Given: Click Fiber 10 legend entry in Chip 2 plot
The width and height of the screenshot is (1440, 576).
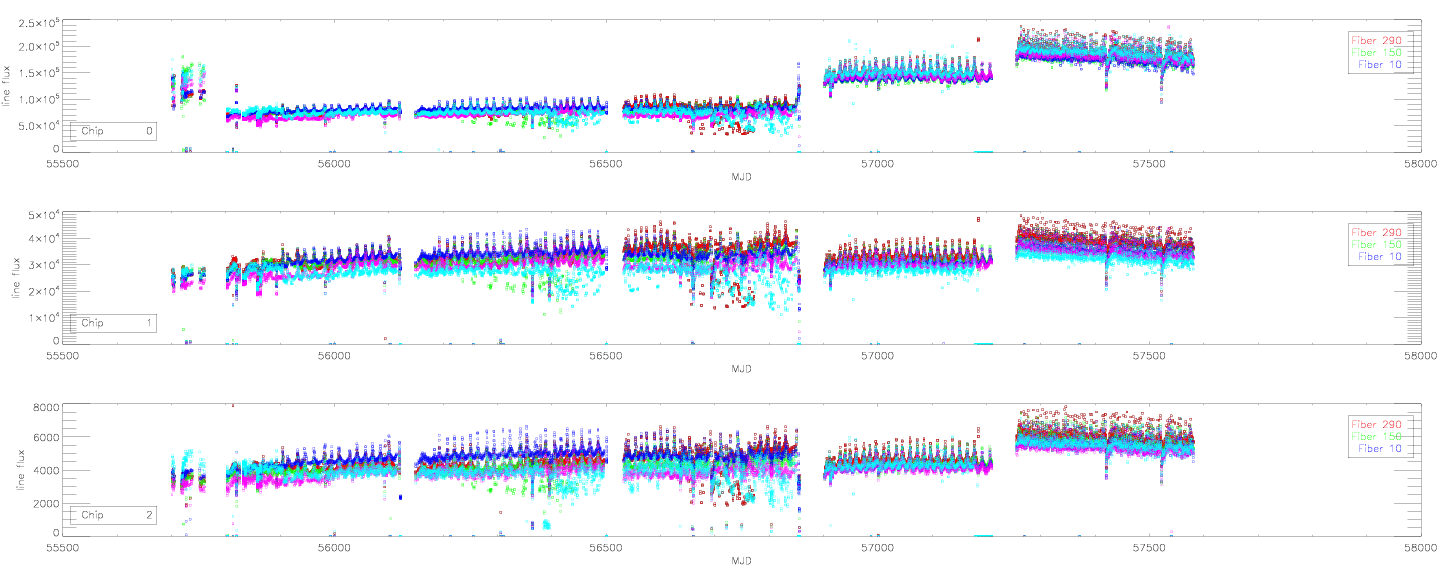Looking at the screenshot, I should click(x=1382, y=450).
